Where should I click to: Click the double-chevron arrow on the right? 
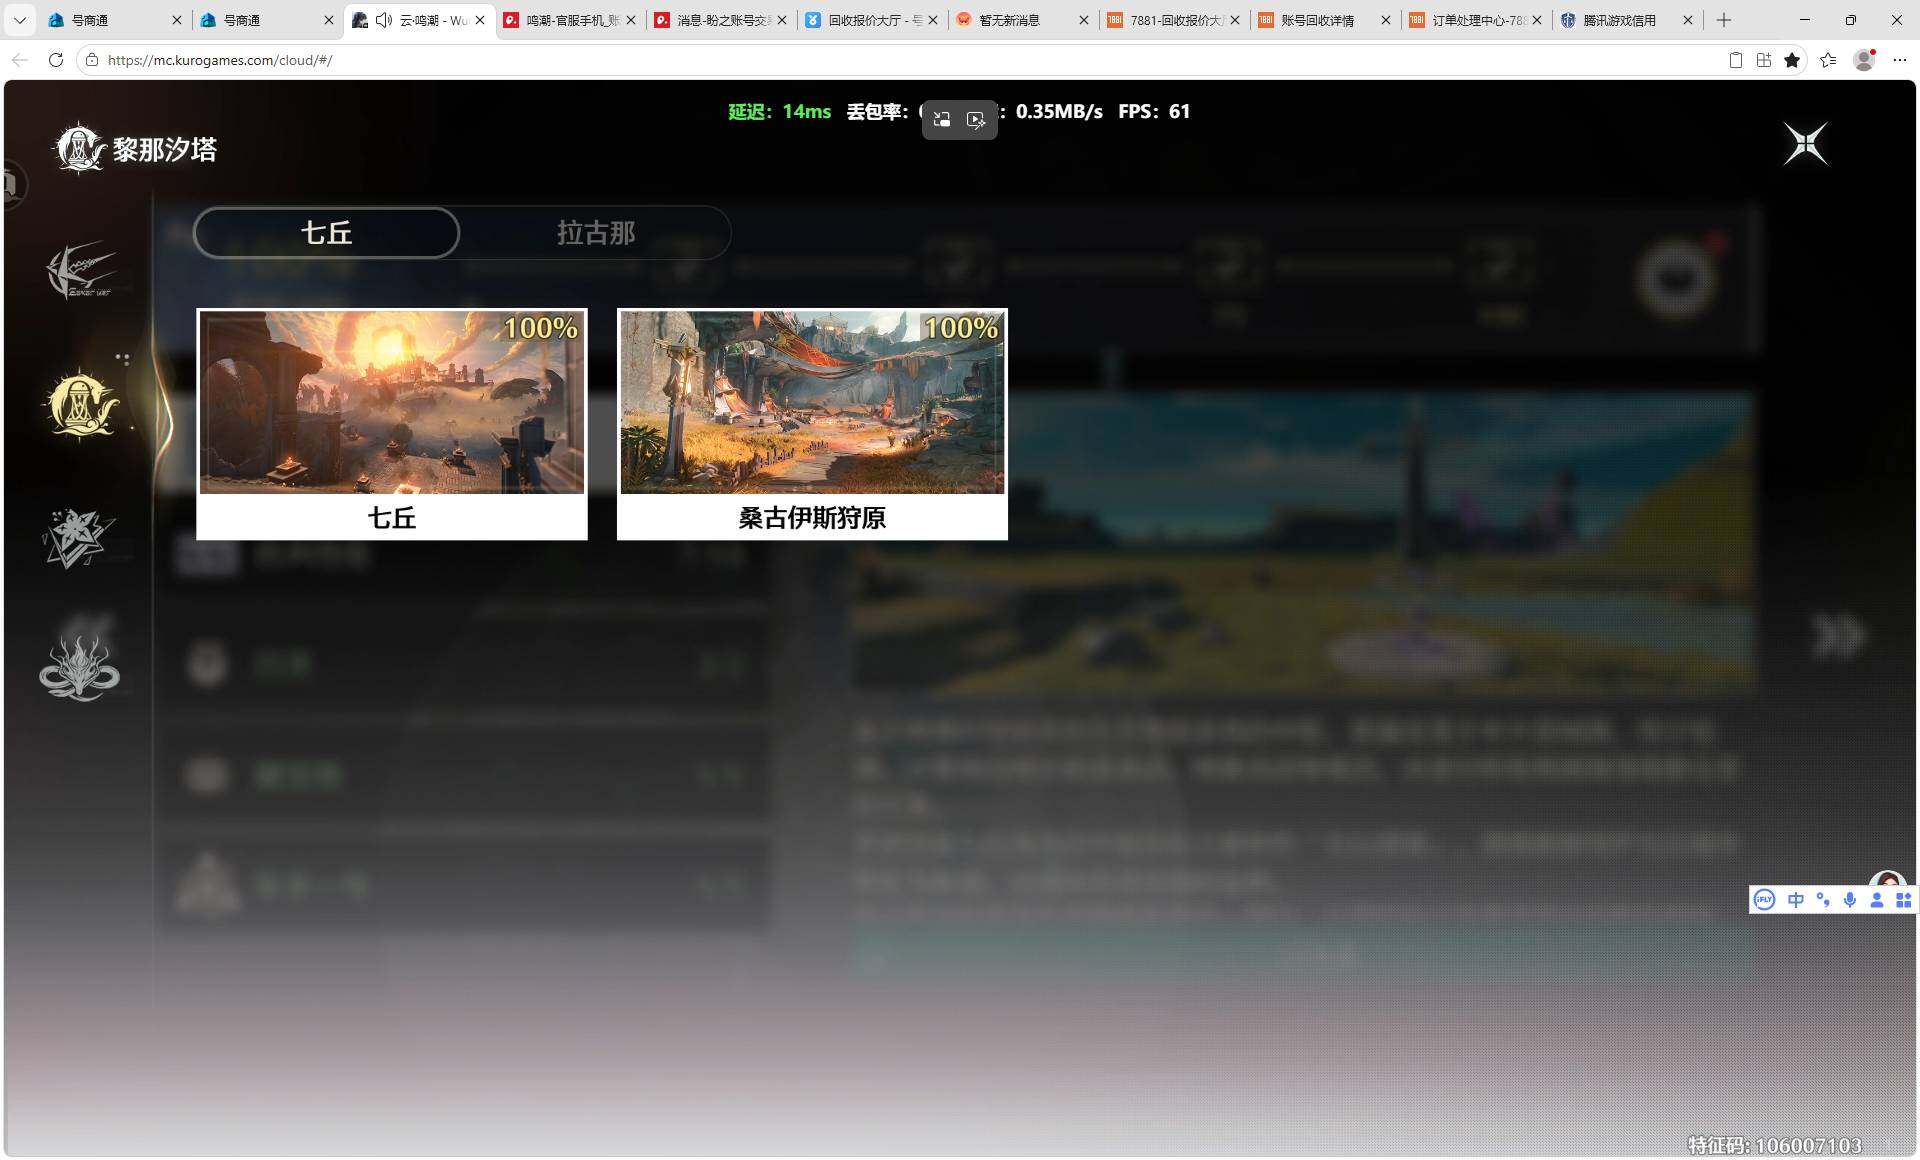point(1838,636)
